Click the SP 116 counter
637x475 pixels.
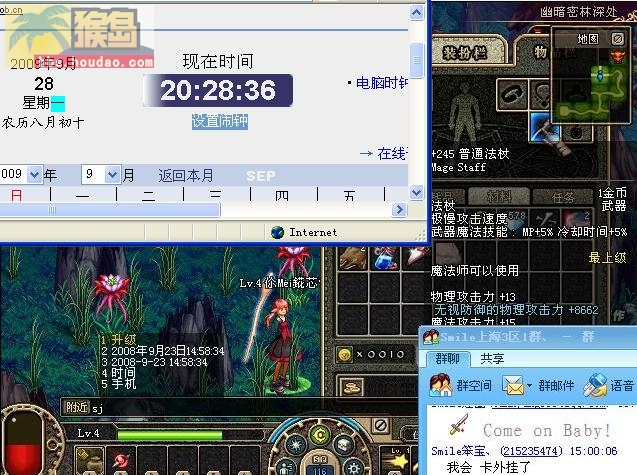click(x=320, y=464)
